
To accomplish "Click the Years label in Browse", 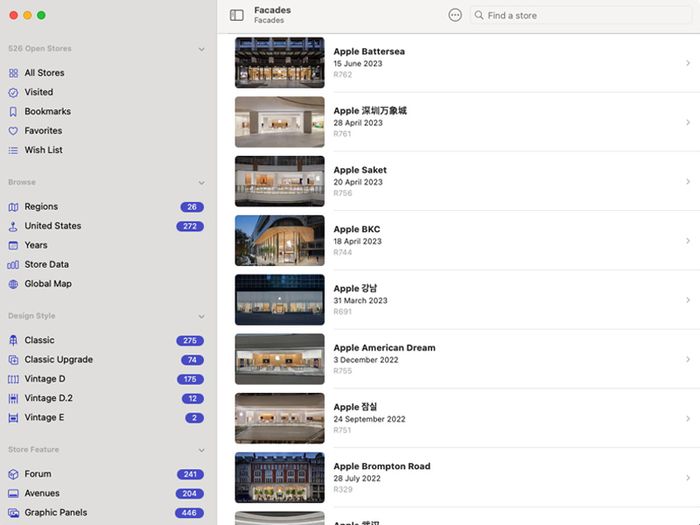I will click(x=36, y=245).
